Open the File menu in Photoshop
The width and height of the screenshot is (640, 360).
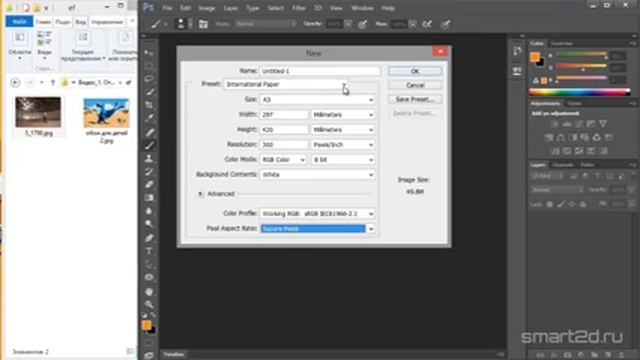tap(167, 8)
